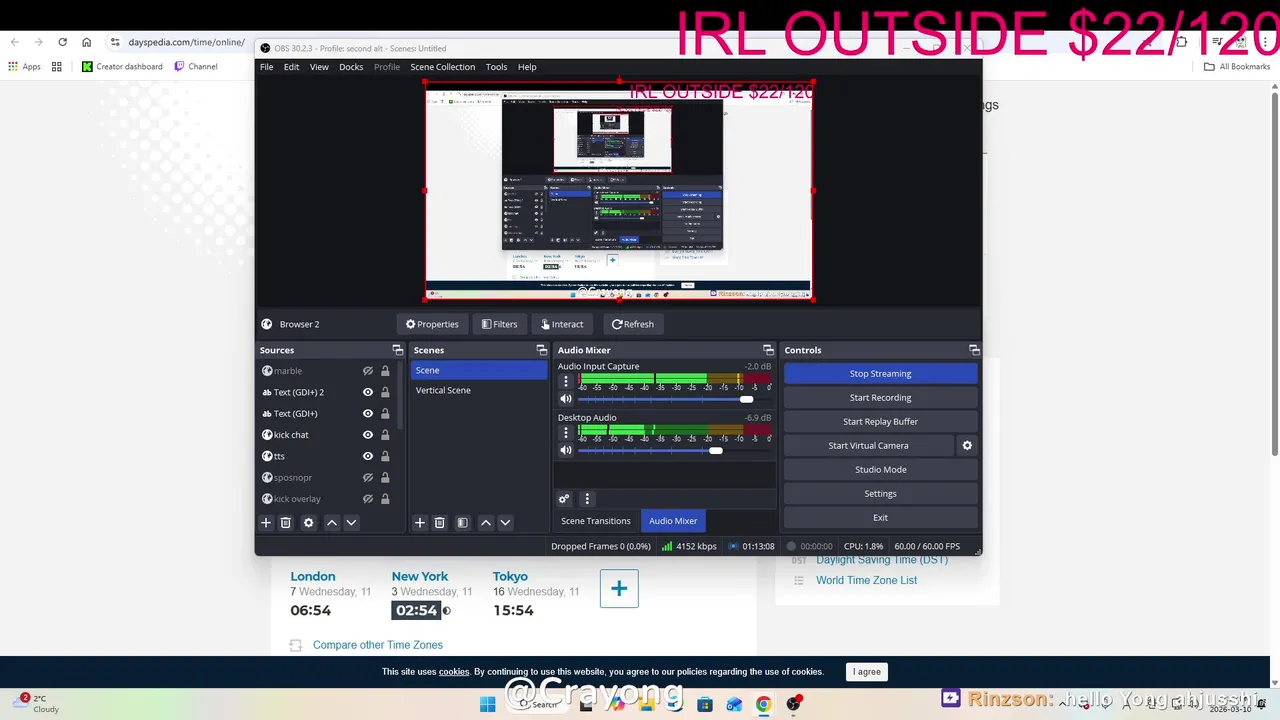The width and height of the screenshot is (1280, 720).
Task: Hide the tts source
Action: click(368, 456)
